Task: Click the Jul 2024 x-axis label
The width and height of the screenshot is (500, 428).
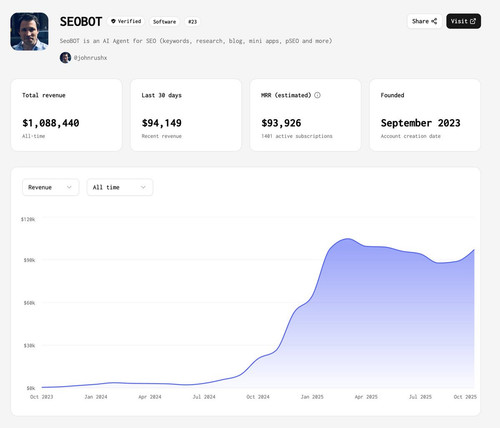Action: click(204, 397)
